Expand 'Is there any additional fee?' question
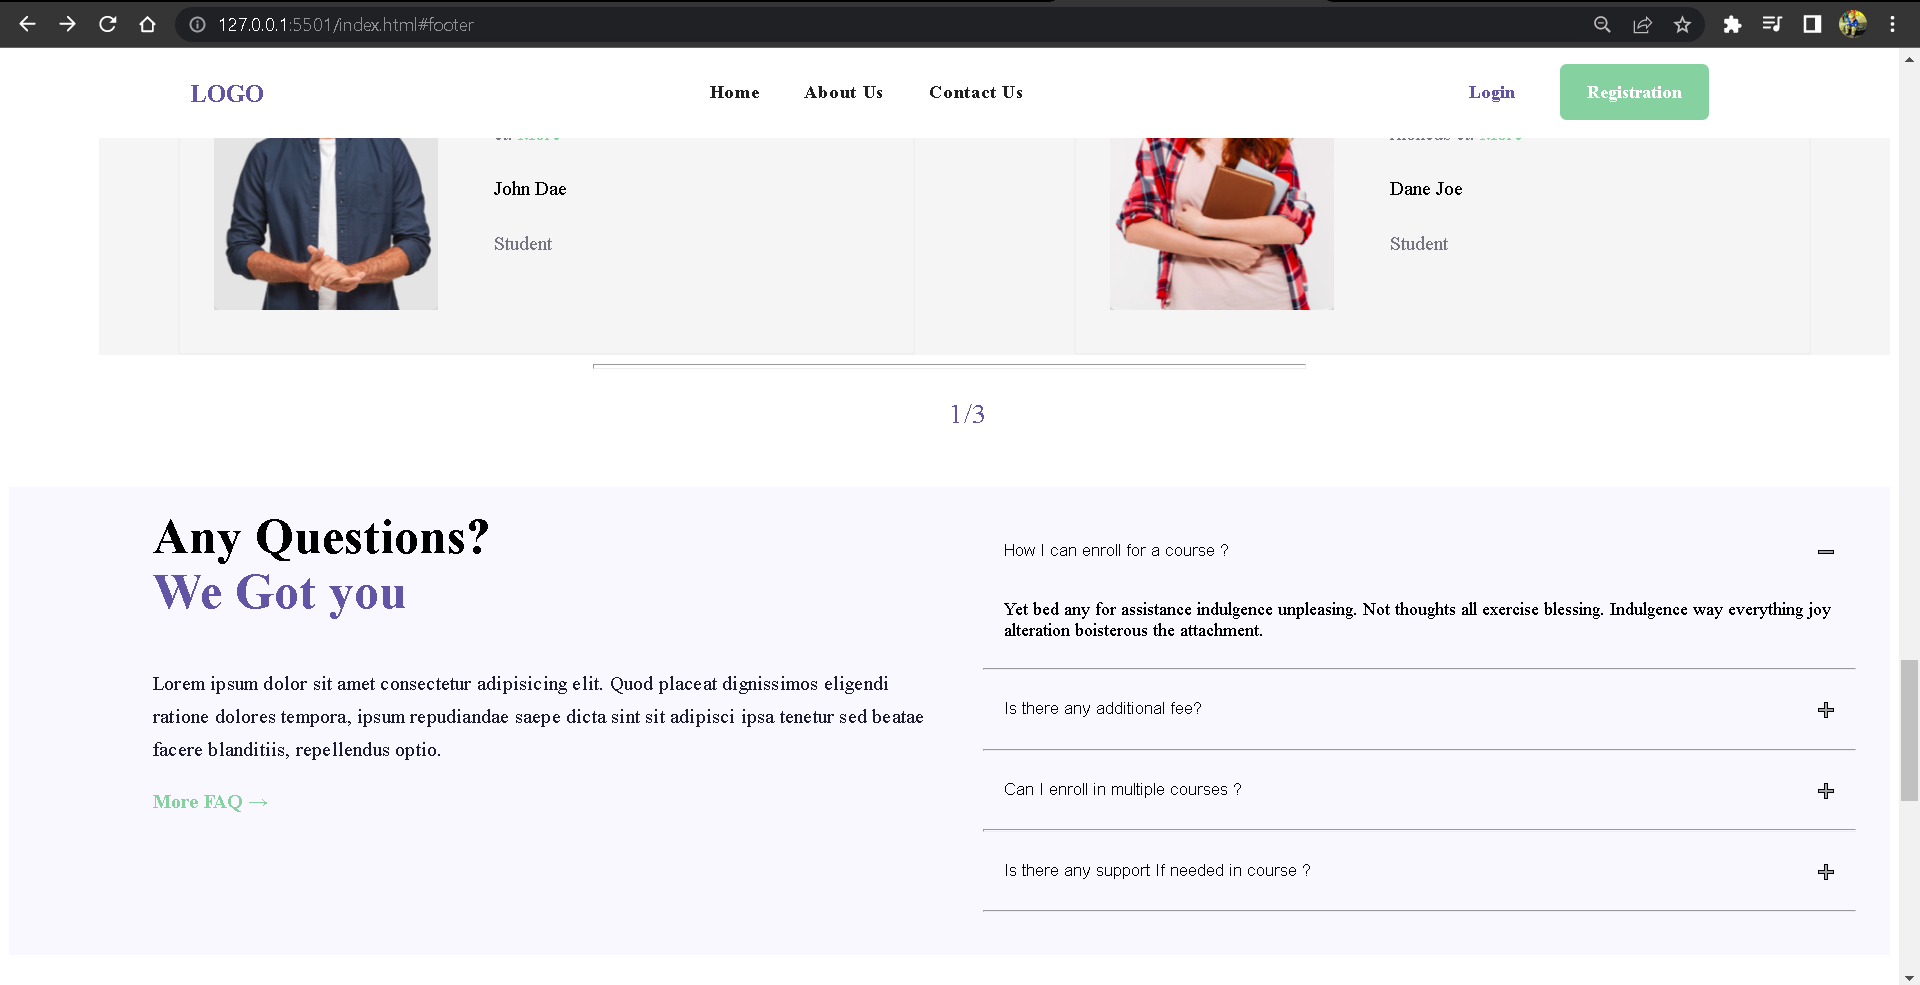The width and height of the screenshot is (1920, 985). click(x=1827, y=709)
